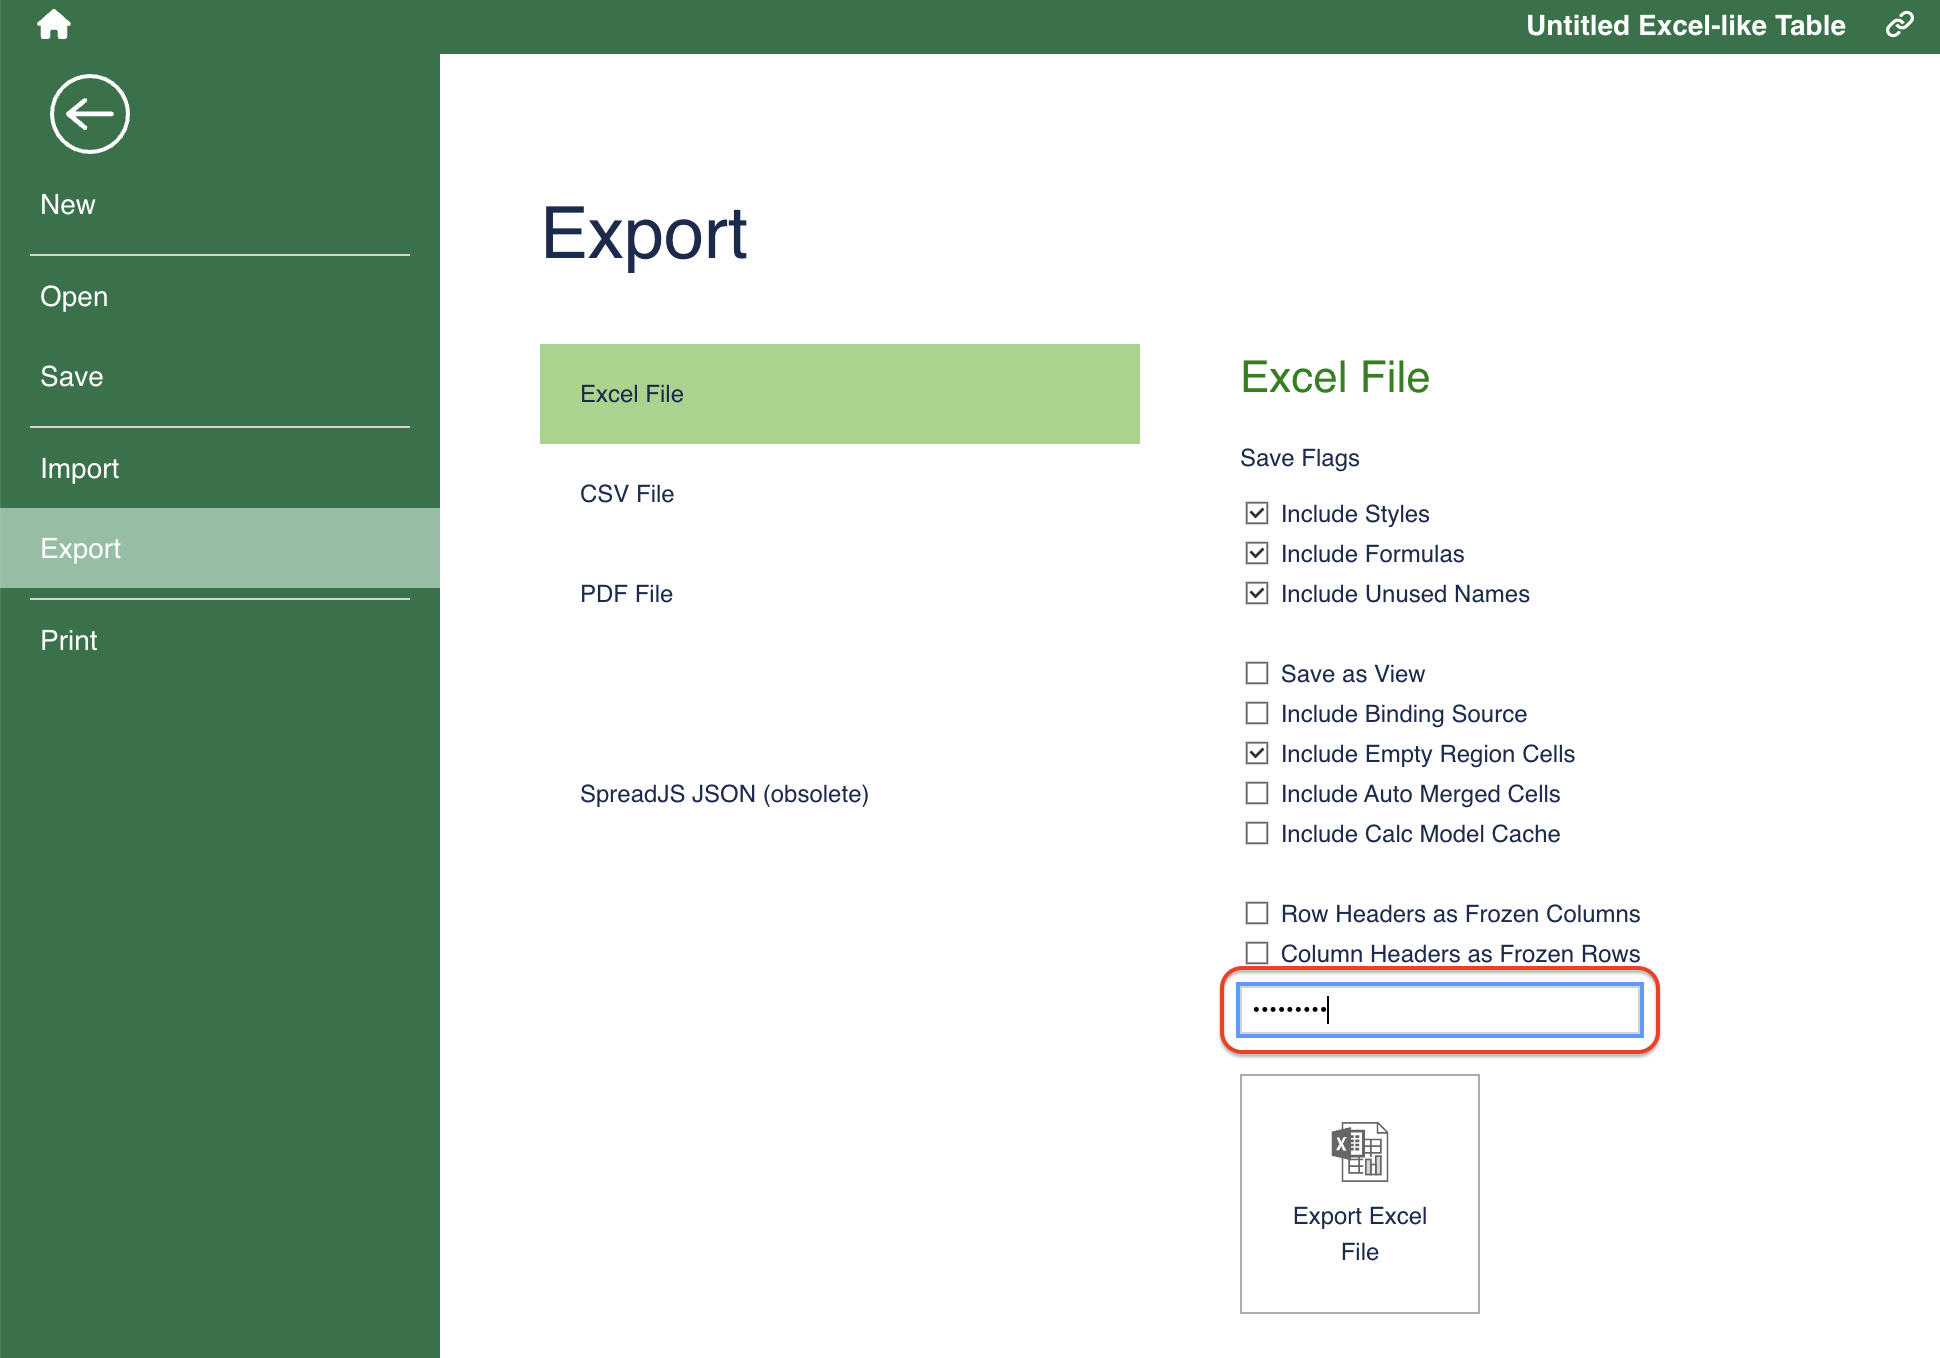Image resolution: width=1940 pixels, height=1358 pixels.
Task: Disable the Include Styles checkbox
Action: point(1256,513)
